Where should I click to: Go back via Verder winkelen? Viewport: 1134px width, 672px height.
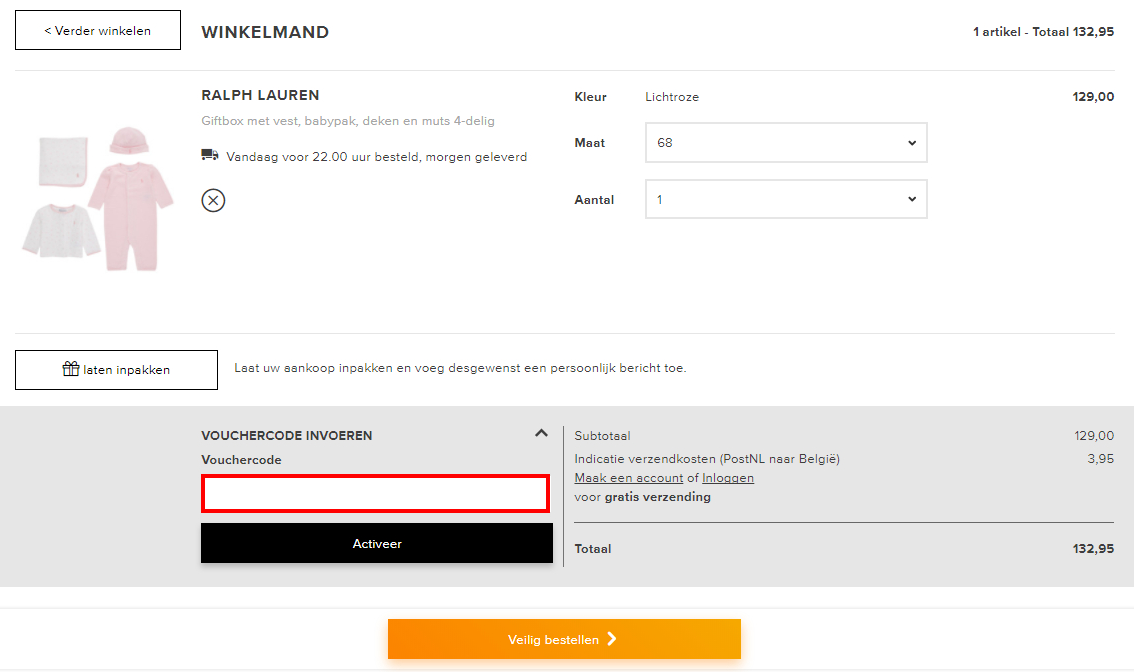(x=98, y=30)
